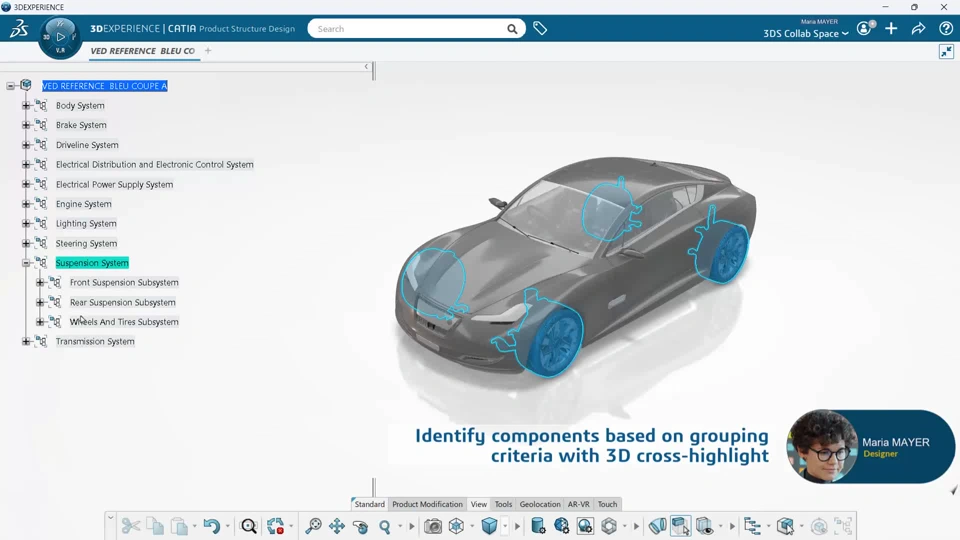Switch to the AR-VR tab
Image resolution: width=960 pixels, height=540 pixels.
(579, 504)
